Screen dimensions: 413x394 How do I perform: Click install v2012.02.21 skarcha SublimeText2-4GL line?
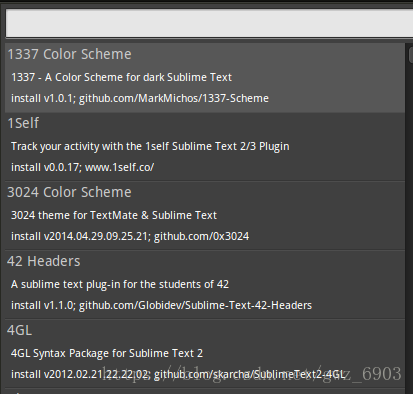(x=178, y=374)
